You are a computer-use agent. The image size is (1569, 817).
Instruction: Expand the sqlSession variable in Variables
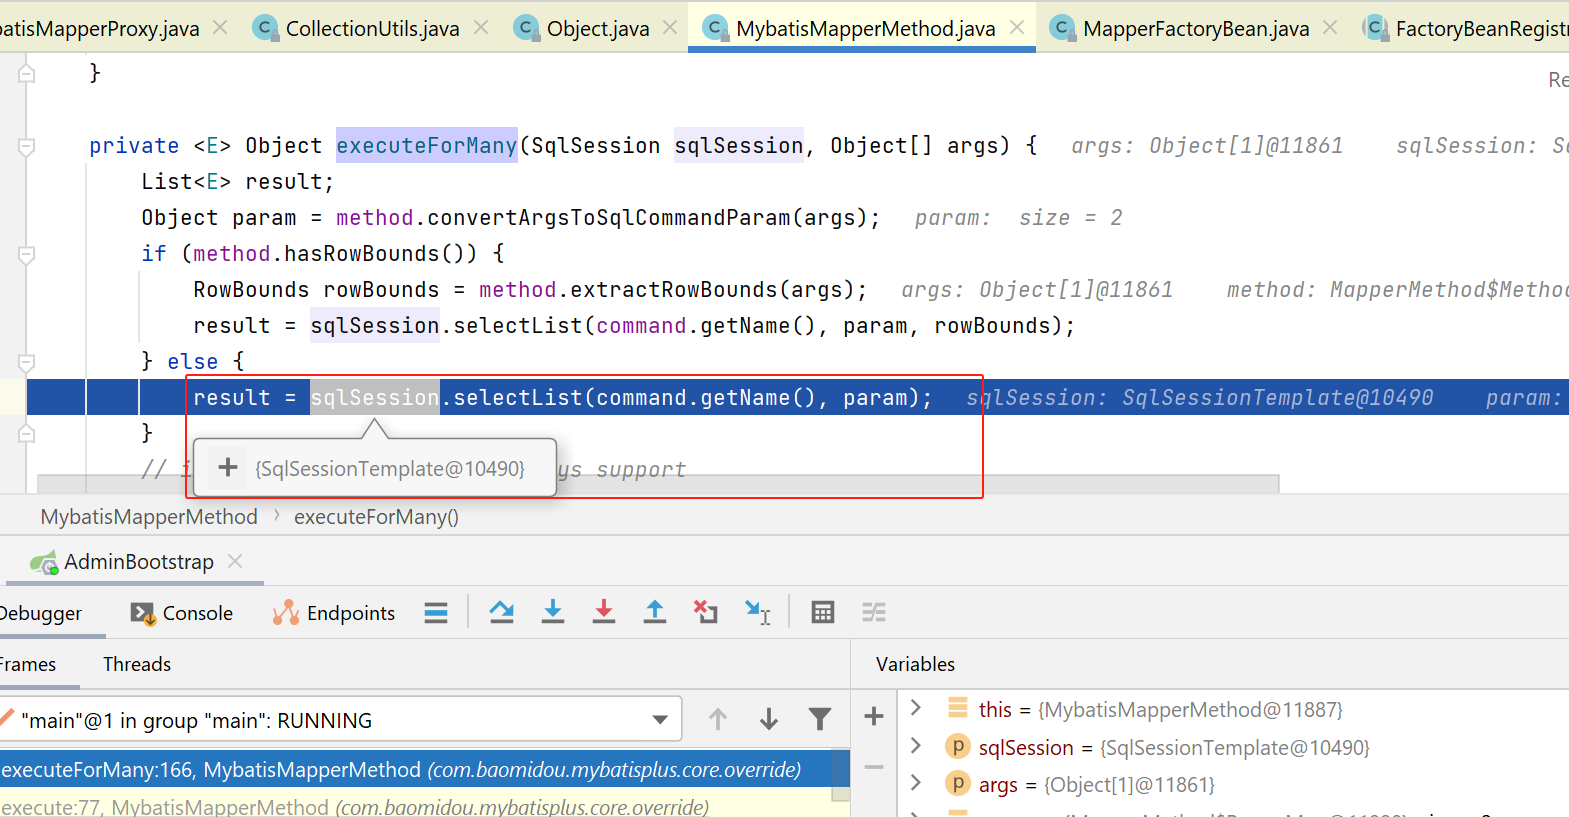(x=916, y=746)
